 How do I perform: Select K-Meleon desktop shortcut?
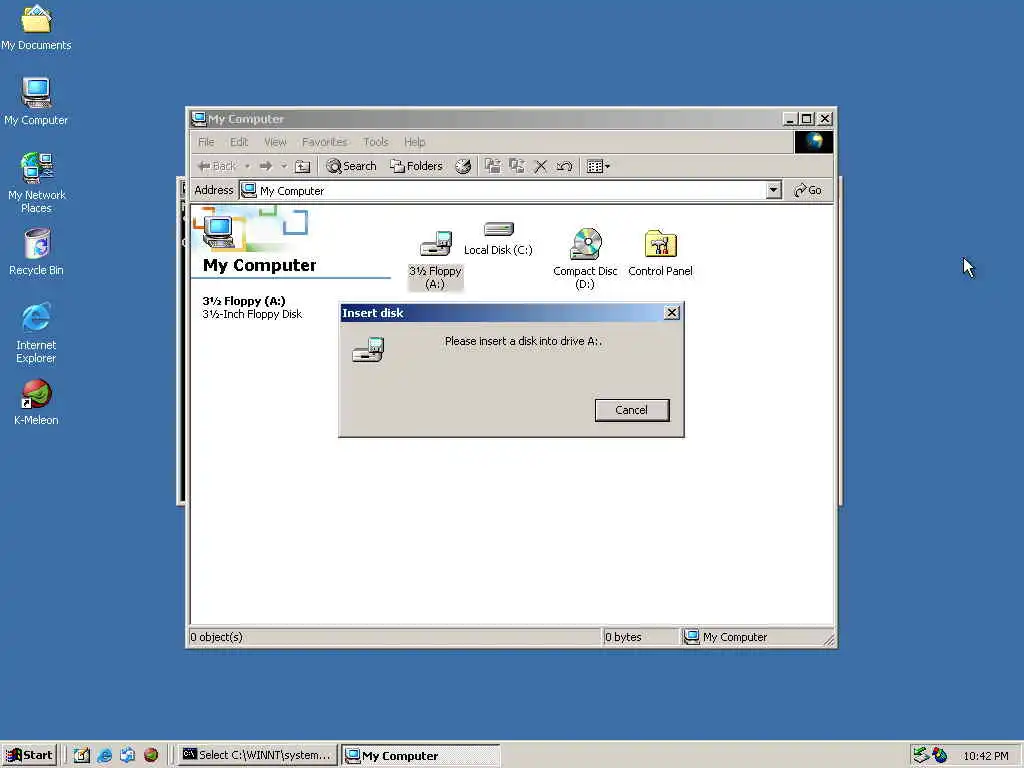click(37, 402)
